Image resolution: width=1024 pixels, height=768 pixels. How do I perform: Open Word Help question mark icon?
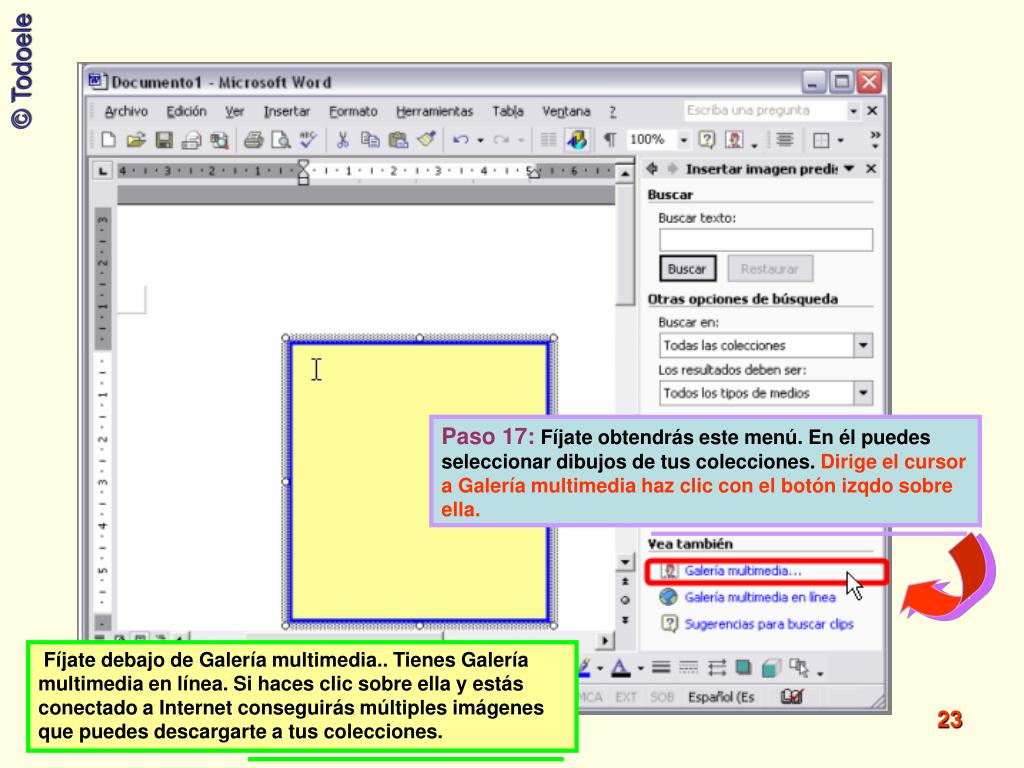707,140
